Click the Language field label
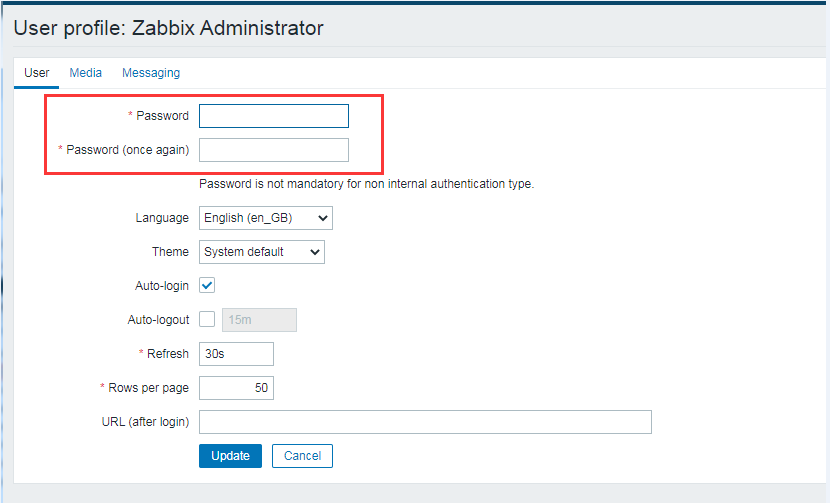The height and width of the screenshot is (503, 830). pyautogui.click(x=162, y=218)
